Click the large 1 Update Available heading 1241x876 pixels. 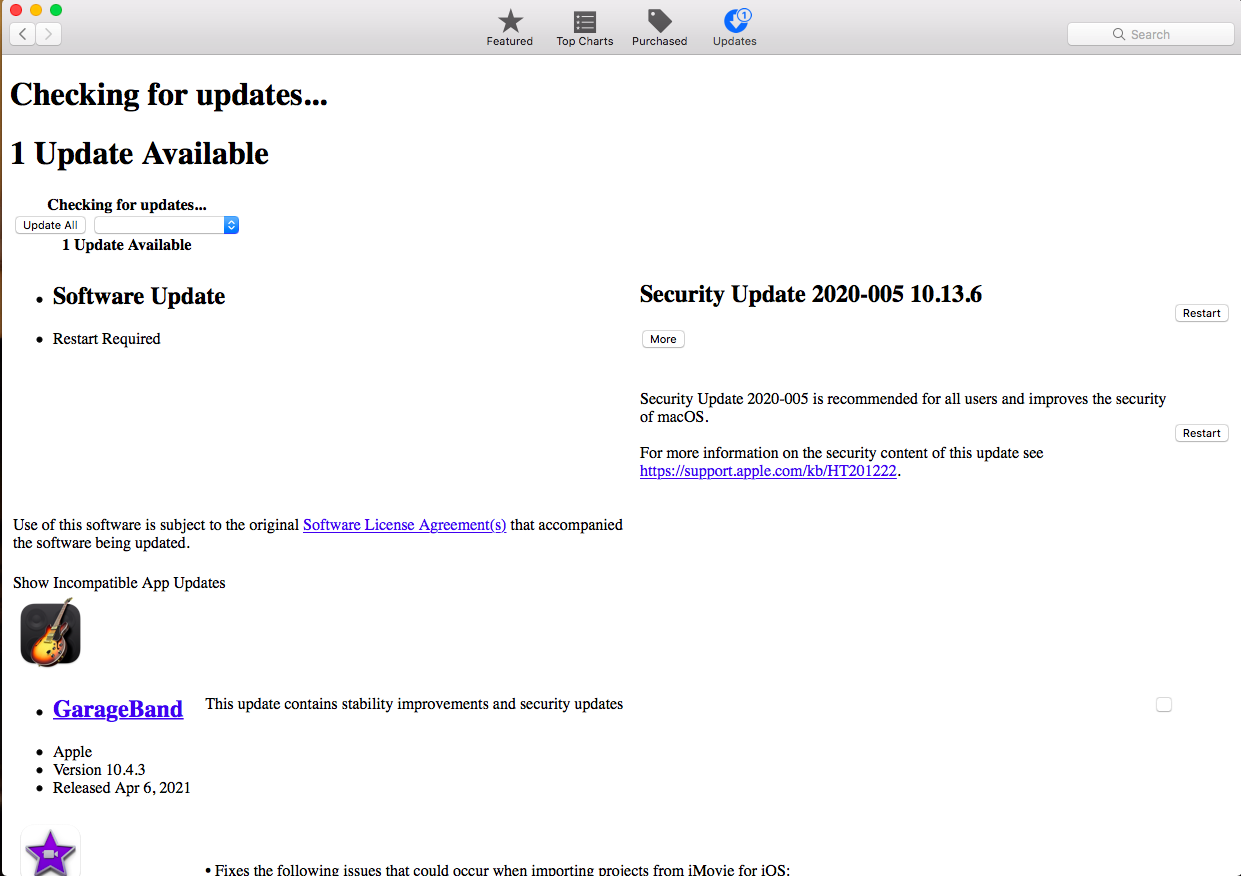tap(140, 153)
